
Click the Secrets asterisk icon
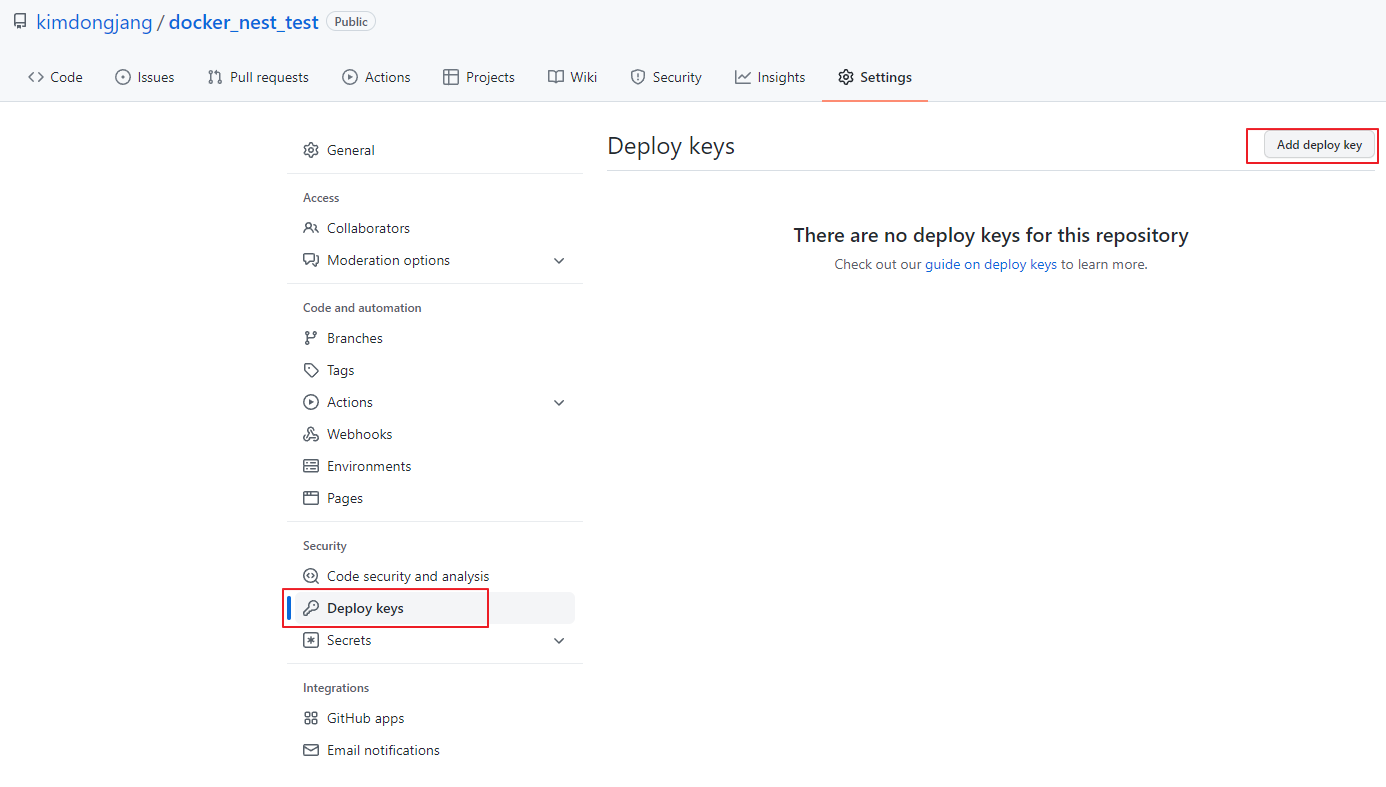[311, 640]
